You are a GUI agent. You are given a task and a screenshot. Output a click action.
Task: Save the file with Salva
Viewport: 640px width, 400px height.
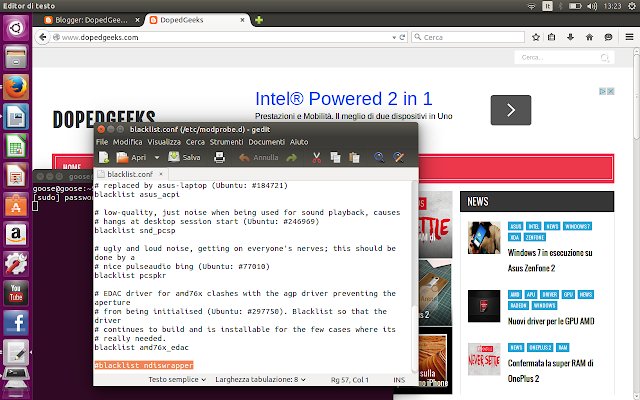point(184,157)
